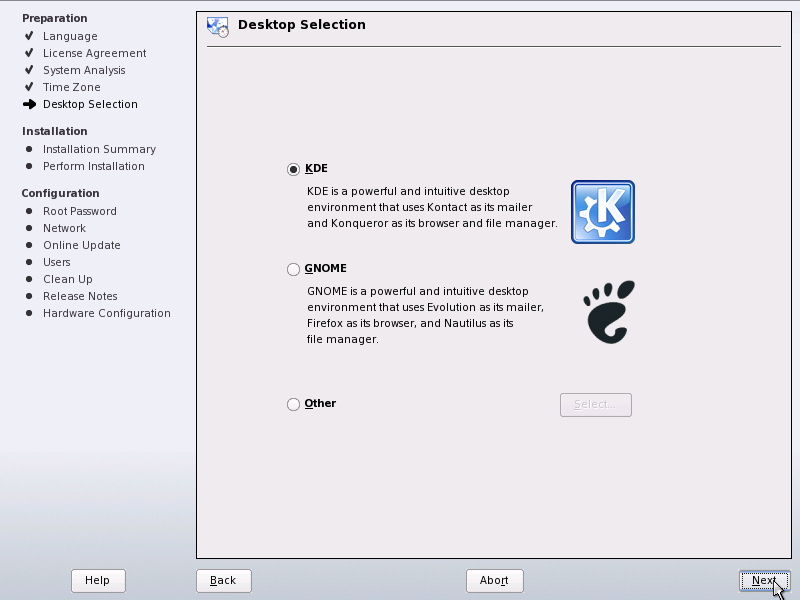This screenshot has height=600, width=800.
Task: Abort the installation
Action: point(494,581)
